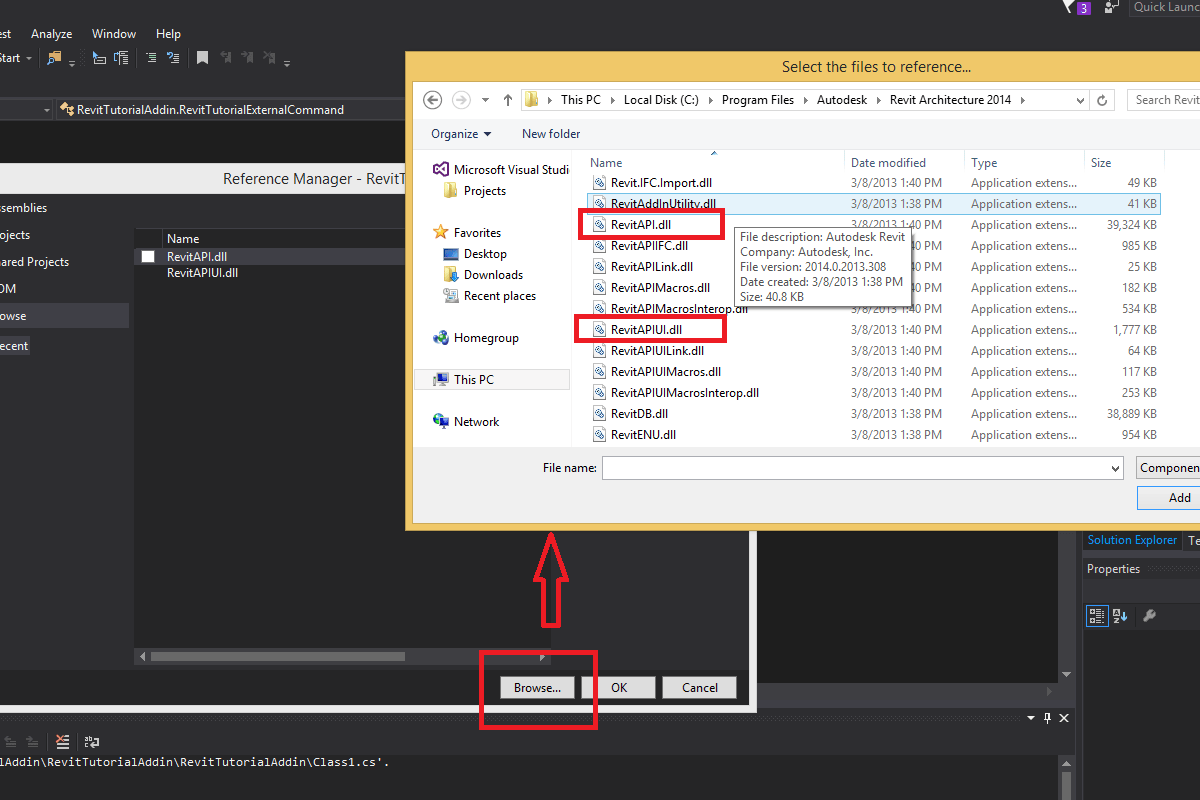Open the Output pane window position dropdown
Screen dimensions: 1200x800
(1032, 718)
